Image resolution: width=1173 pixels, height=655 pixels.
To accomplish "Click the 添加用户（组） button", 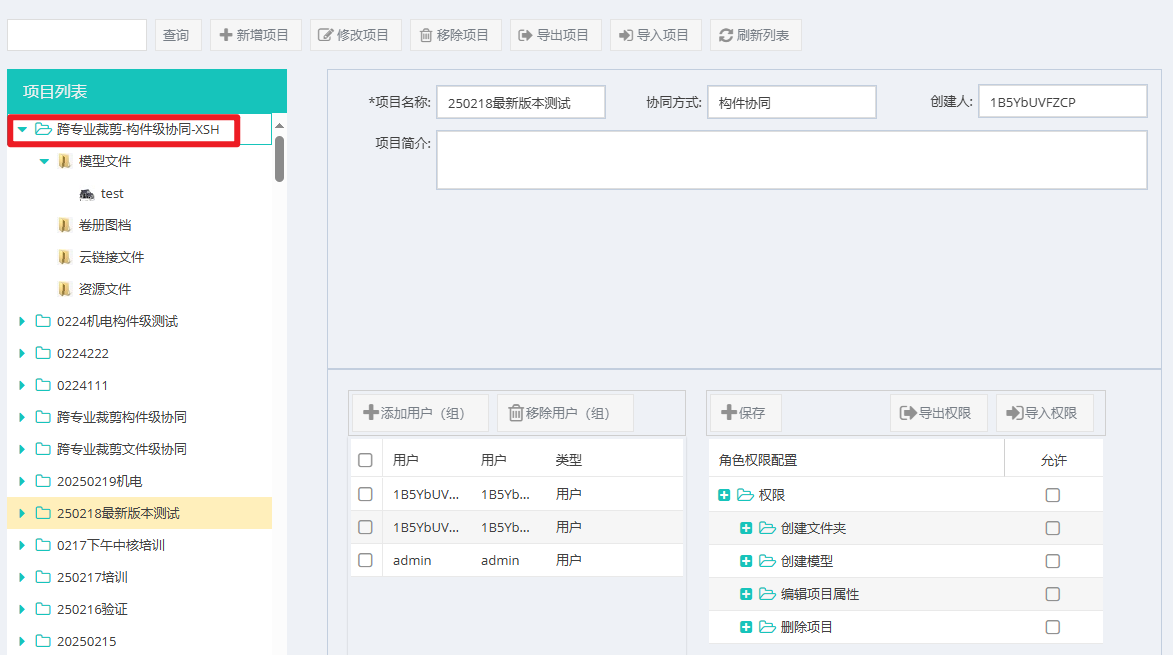I will click(420, 413).
